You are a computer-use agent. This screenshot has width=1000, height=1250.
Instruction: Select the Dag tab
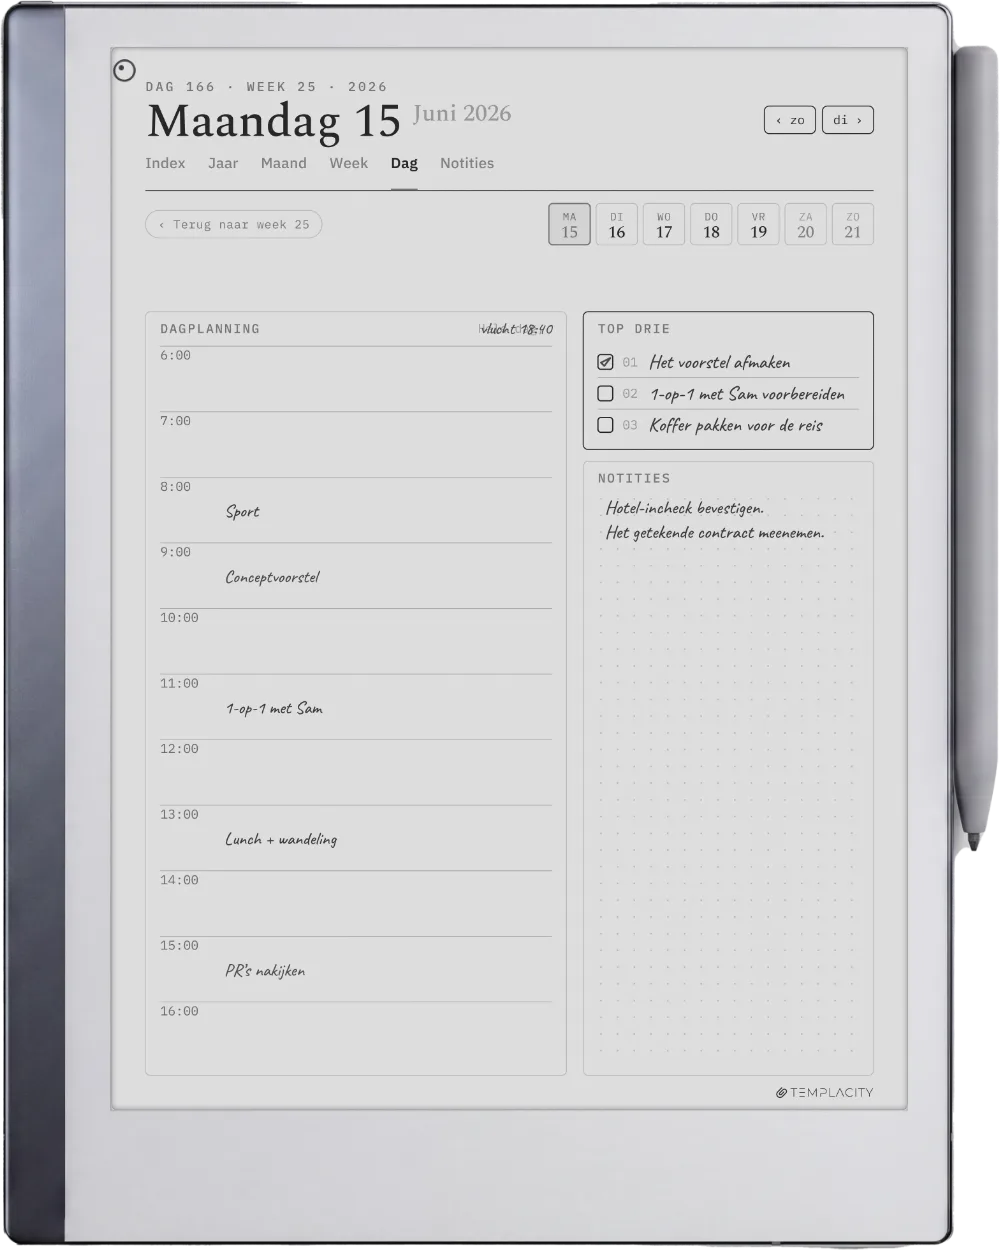(404, 163)
